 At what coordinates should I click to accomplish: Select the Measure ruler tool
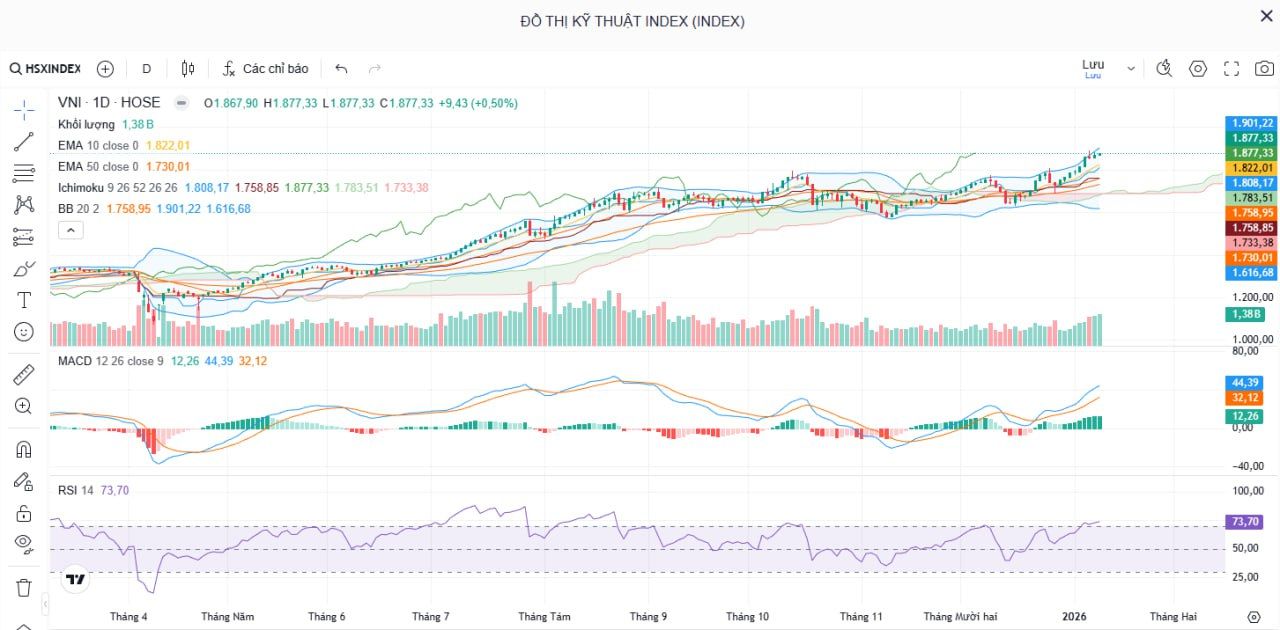[22, 373]
